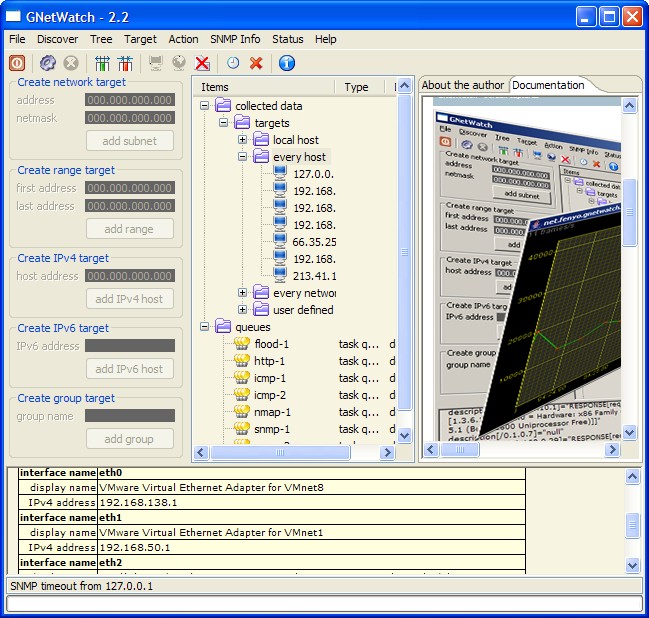
Task: Click the folder icon of collected data
Action: pos(223,106)
